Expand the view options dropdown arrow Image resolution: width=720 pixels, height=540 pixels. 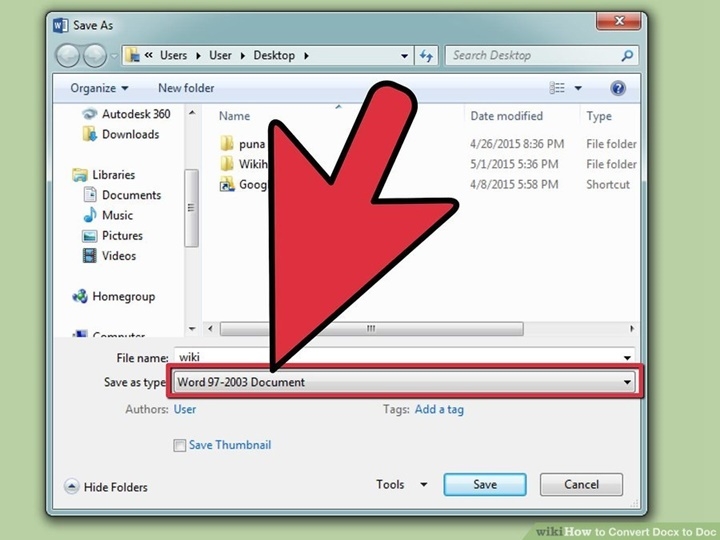[578, 88]
